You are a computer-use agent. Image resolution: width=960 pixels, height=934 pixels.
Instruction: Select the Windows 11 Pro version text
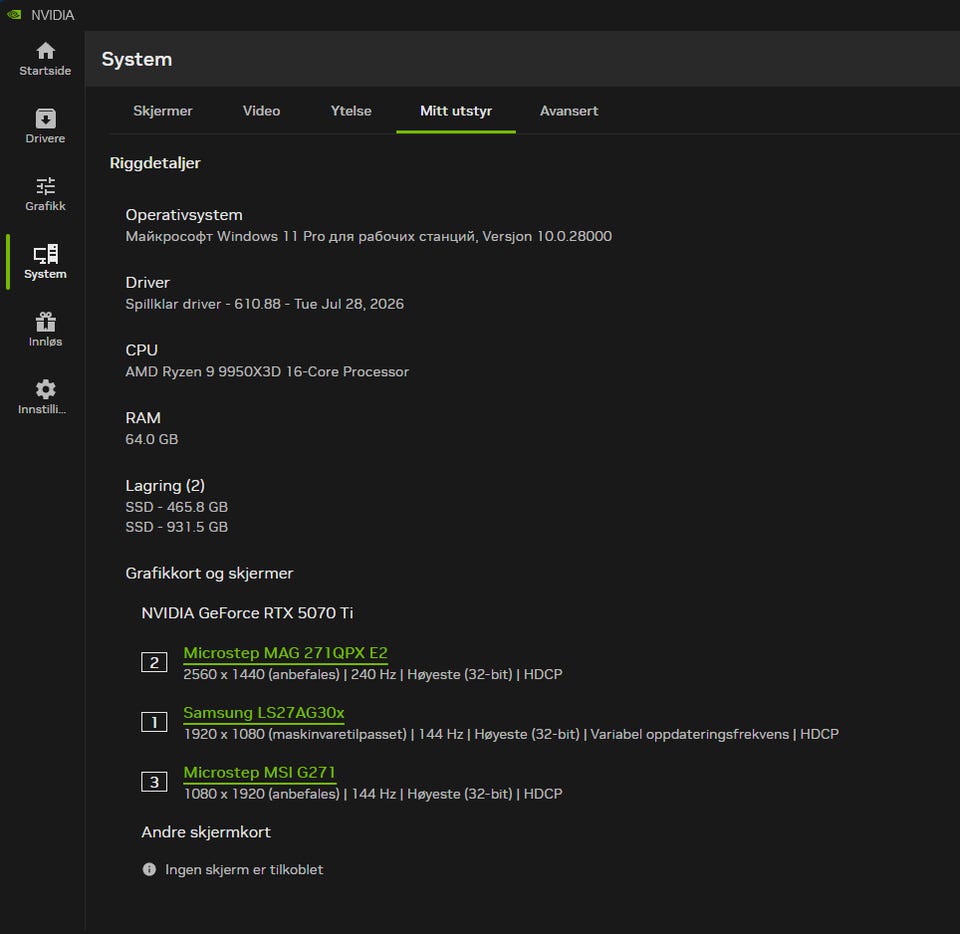369,236
